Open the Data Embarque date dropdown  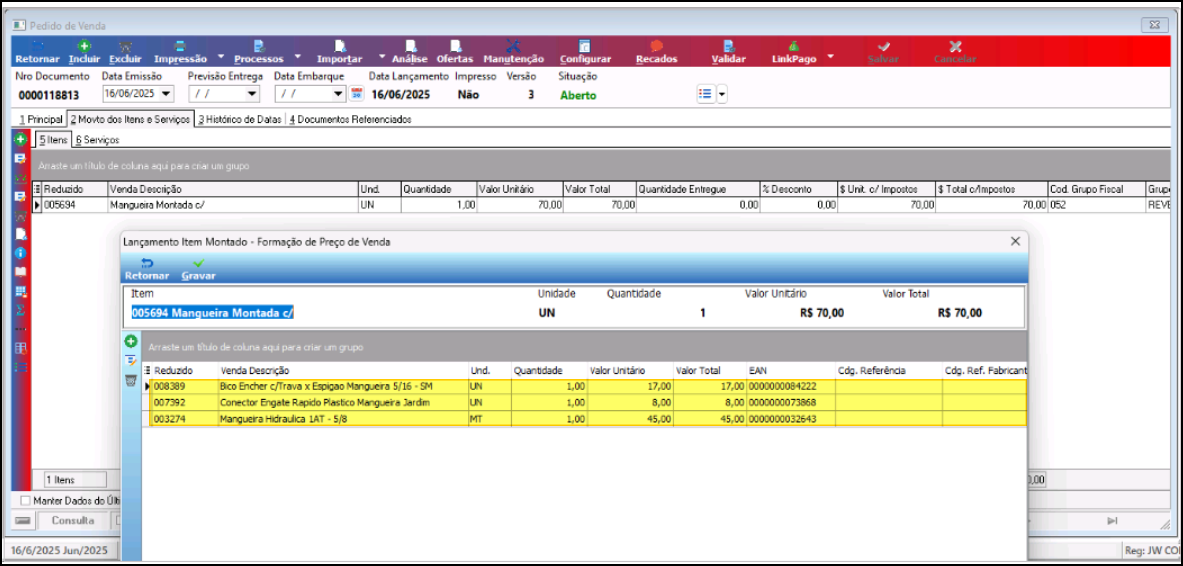click(338, 94)
